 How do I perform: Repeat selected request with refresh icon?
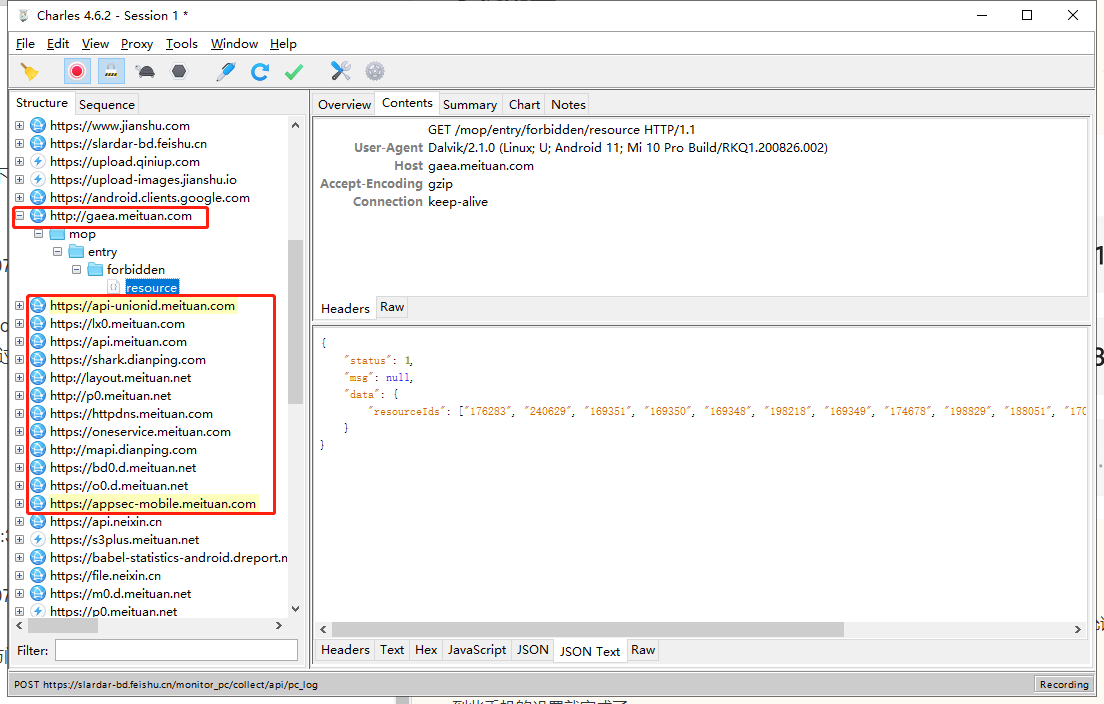(260, 71)
